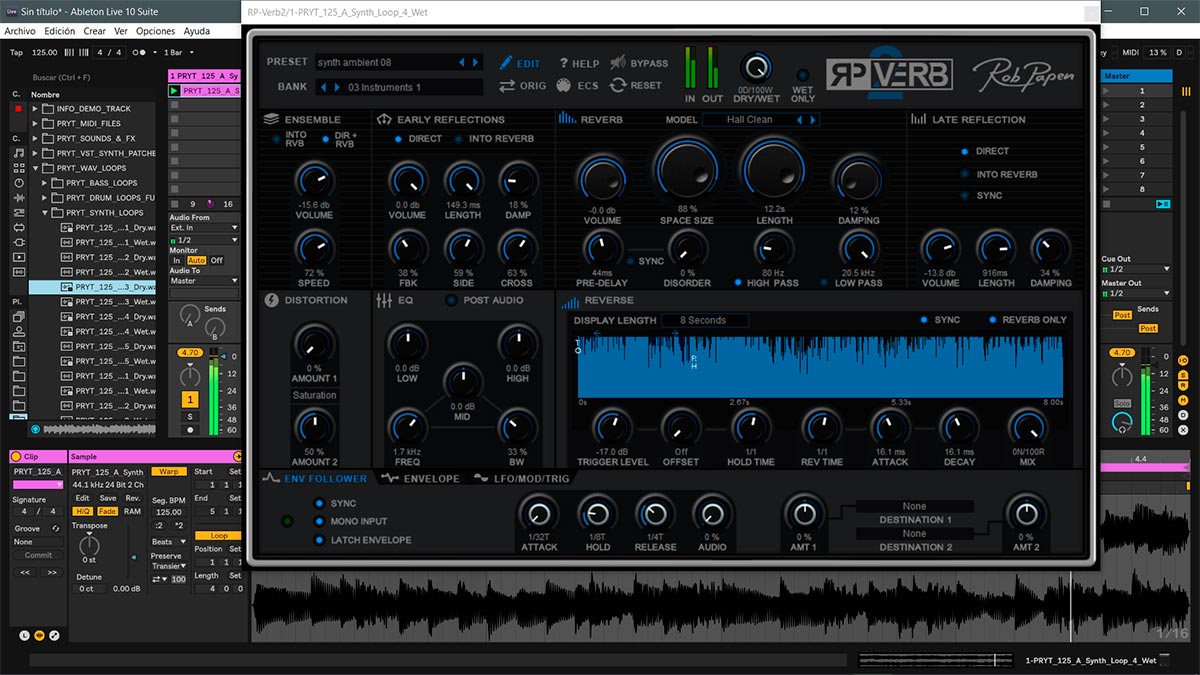This screenshot has height=675, width=1200.
Task: Click the Commit groove button
Action: coord(38,556)
